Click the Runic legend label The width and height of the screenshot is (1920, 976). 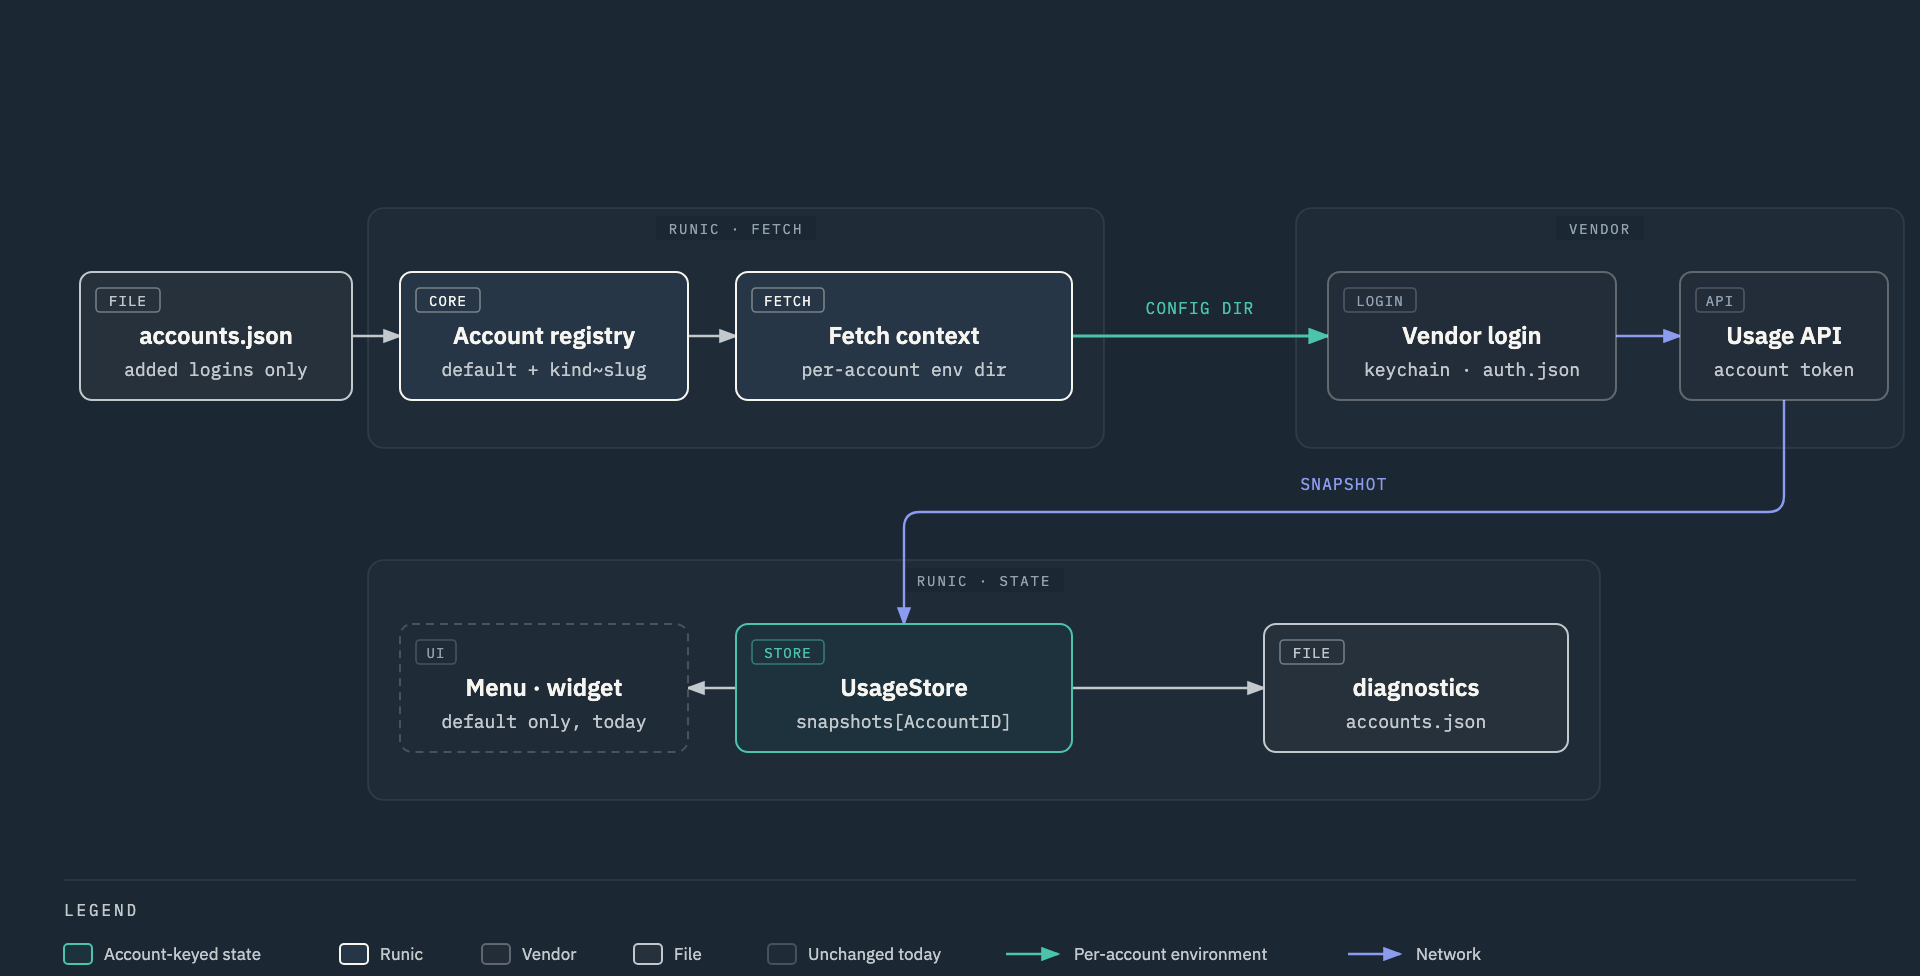(x=401, y=954)
